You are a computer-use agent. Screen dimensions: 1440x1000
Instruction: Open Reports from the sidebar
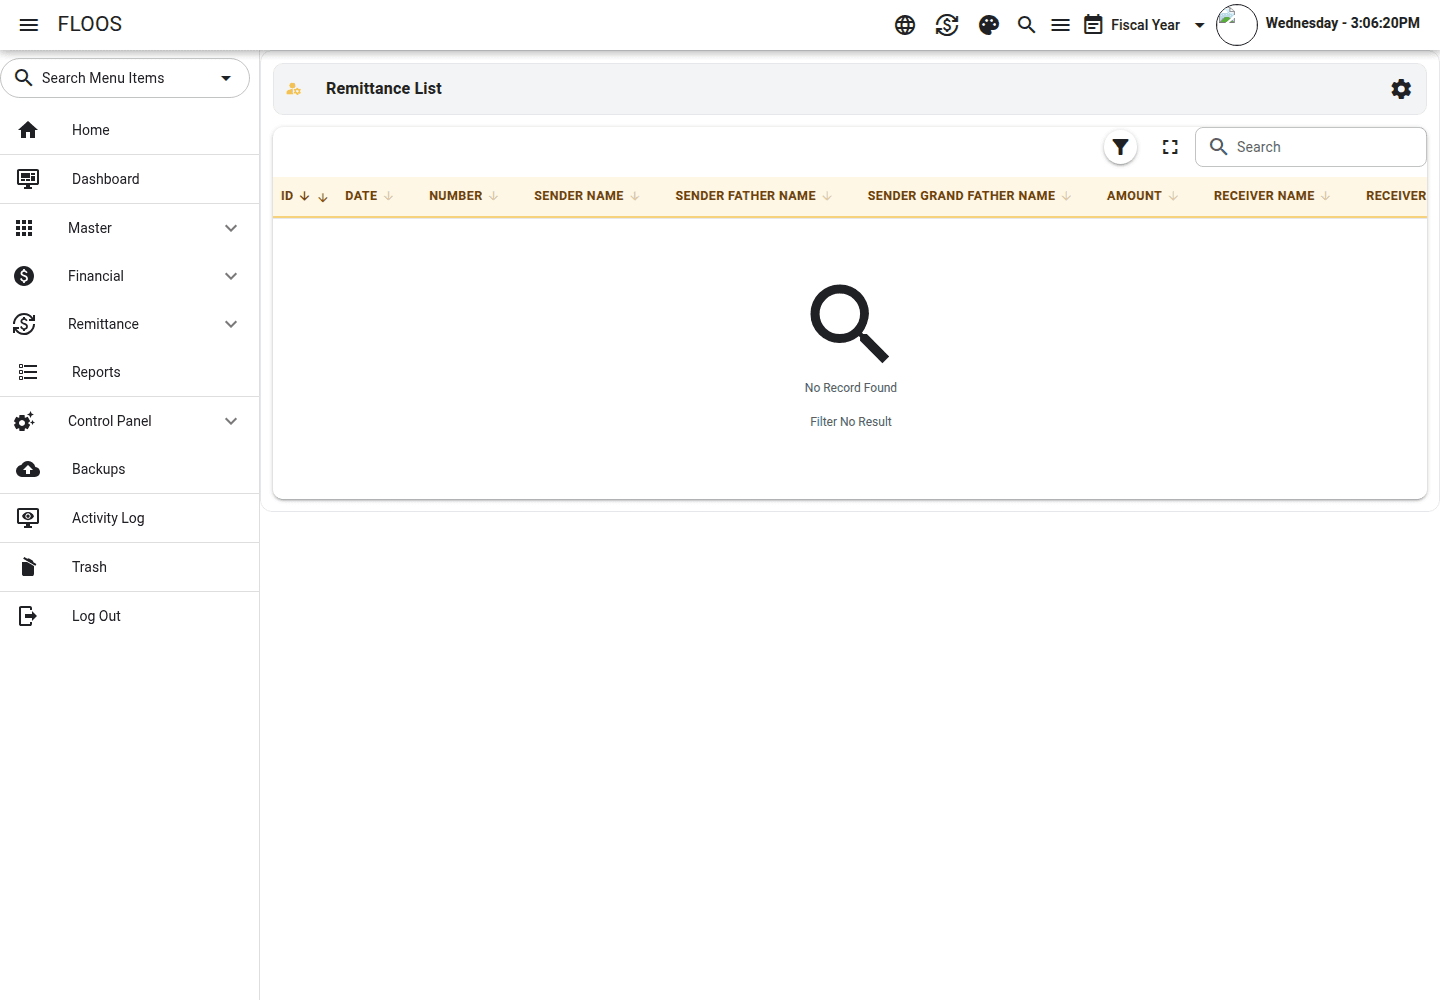point(130,372)
